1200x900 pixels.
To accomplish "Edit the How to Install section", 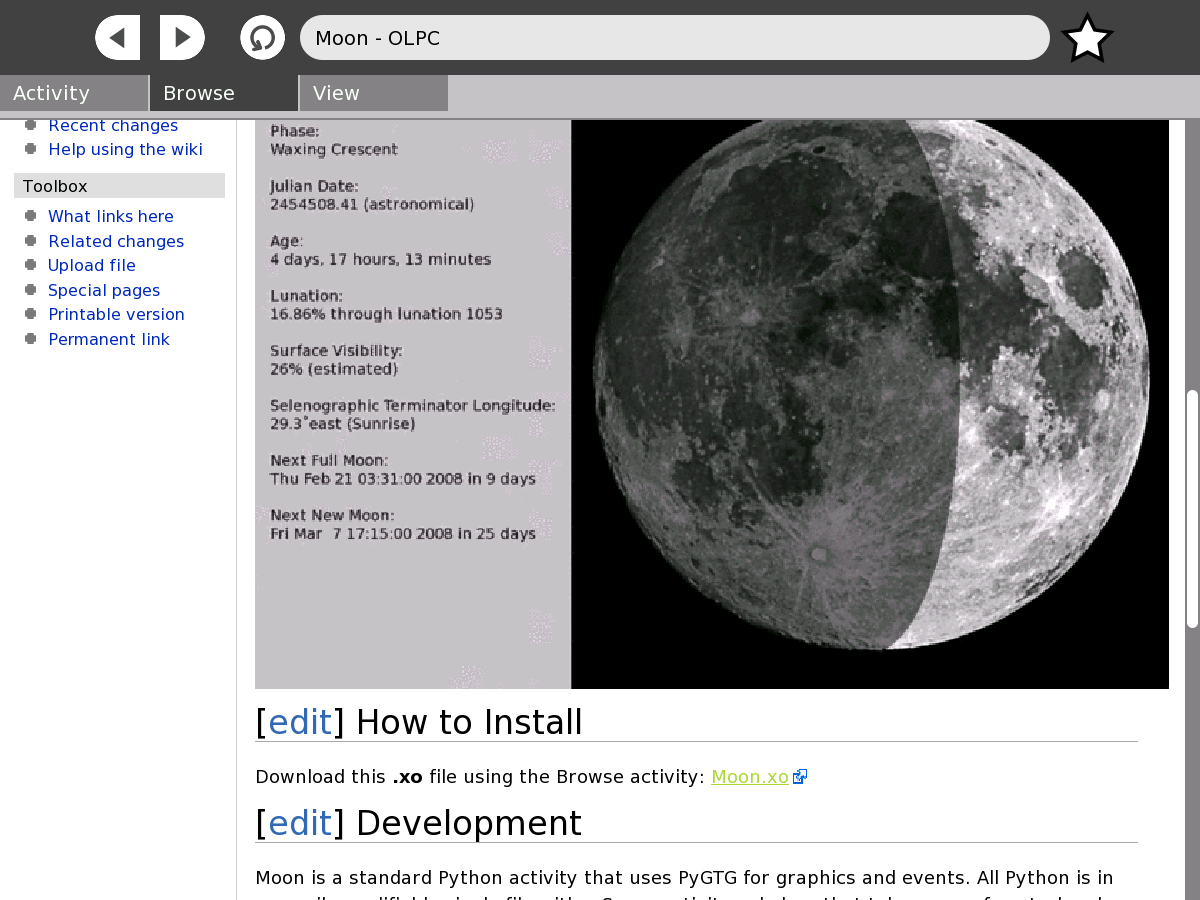I will click(x=300, y=722).
